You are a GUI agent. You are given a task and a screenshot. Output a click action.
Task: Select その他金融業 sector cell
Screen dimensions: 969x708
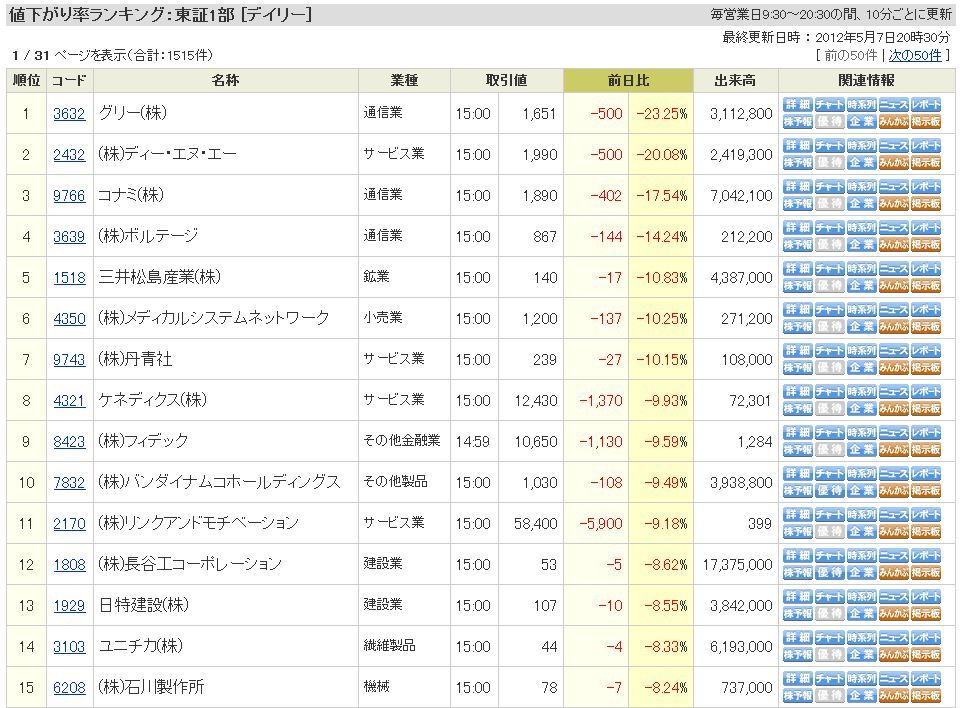click(402, 440)
